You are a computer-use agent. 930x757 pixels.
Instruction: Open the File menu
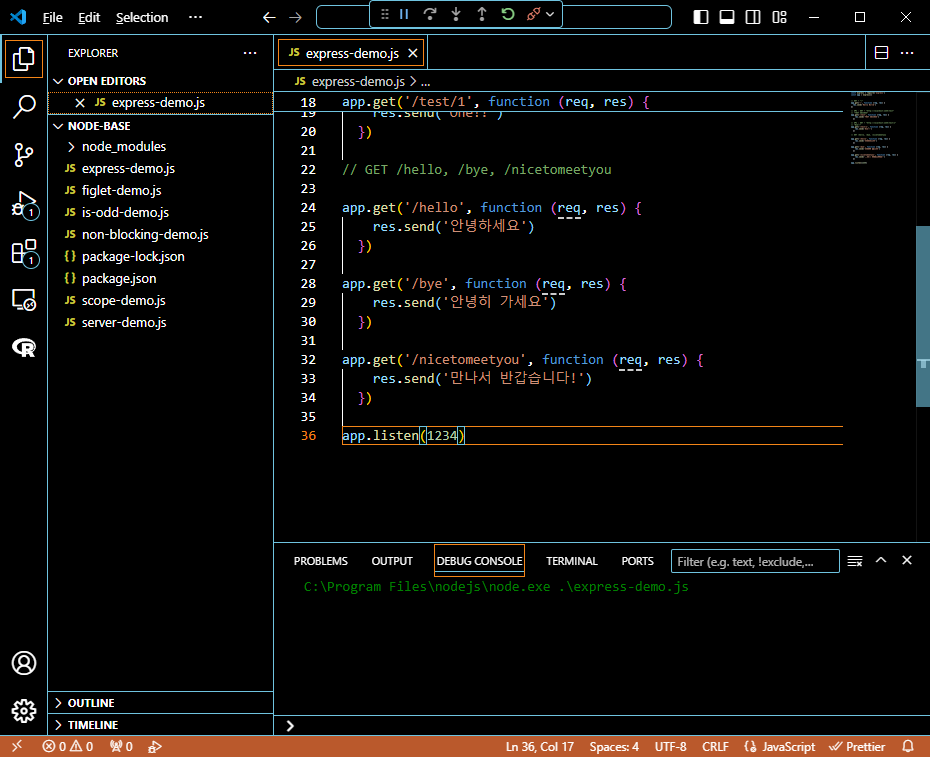coord(52,18)
